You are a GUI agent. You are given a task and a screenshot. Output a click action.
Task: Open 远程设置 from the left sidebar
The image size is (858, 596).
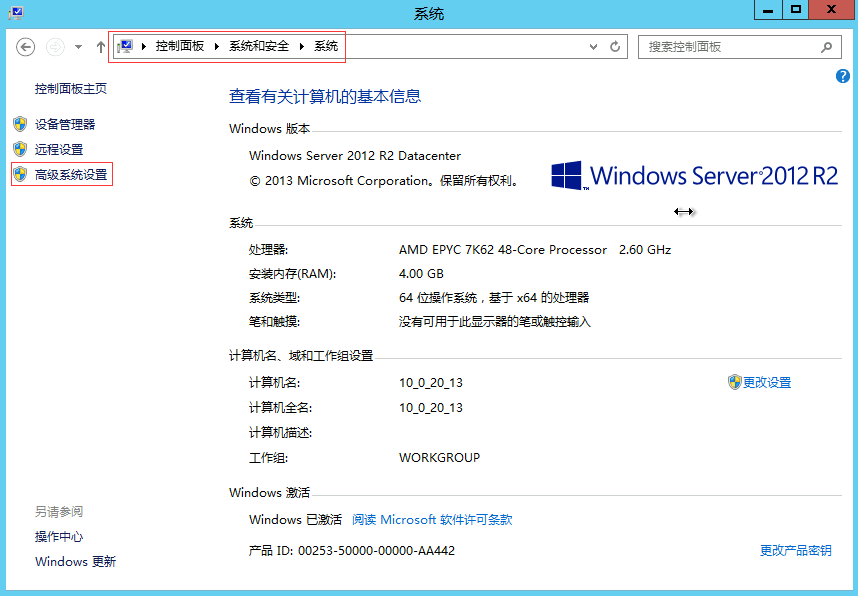[59, 149]
